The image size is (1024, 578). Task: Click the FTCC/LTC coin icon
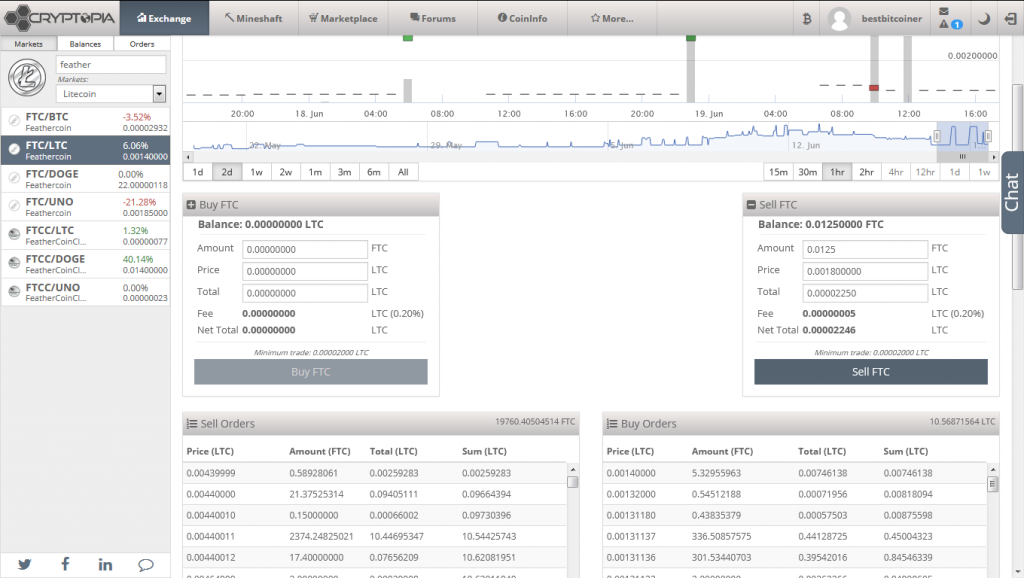click(14, 234)
